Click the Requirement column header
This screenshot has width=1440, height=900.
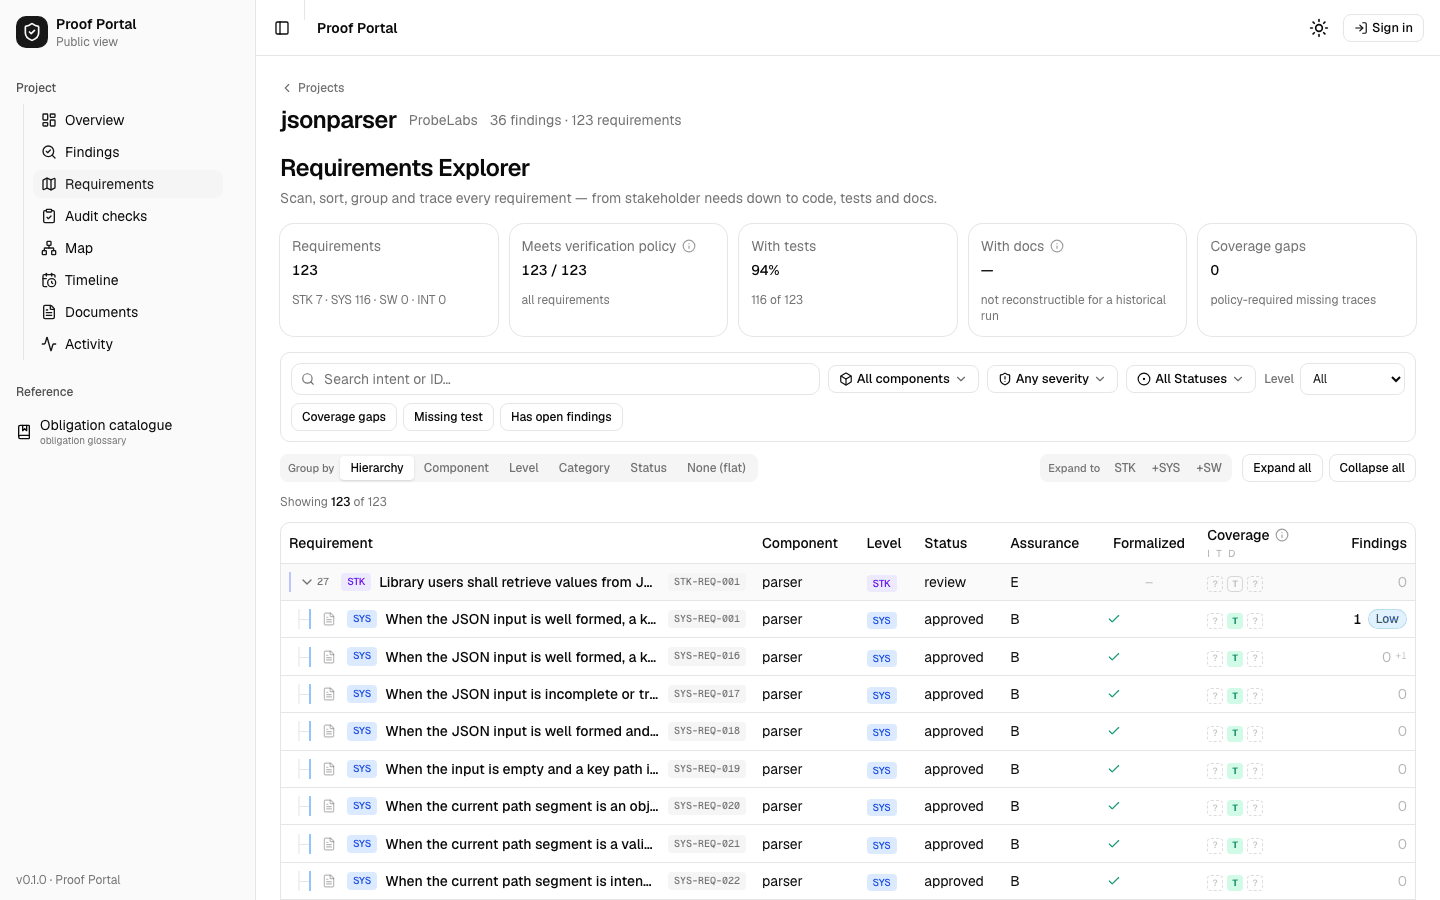[331, 543]
